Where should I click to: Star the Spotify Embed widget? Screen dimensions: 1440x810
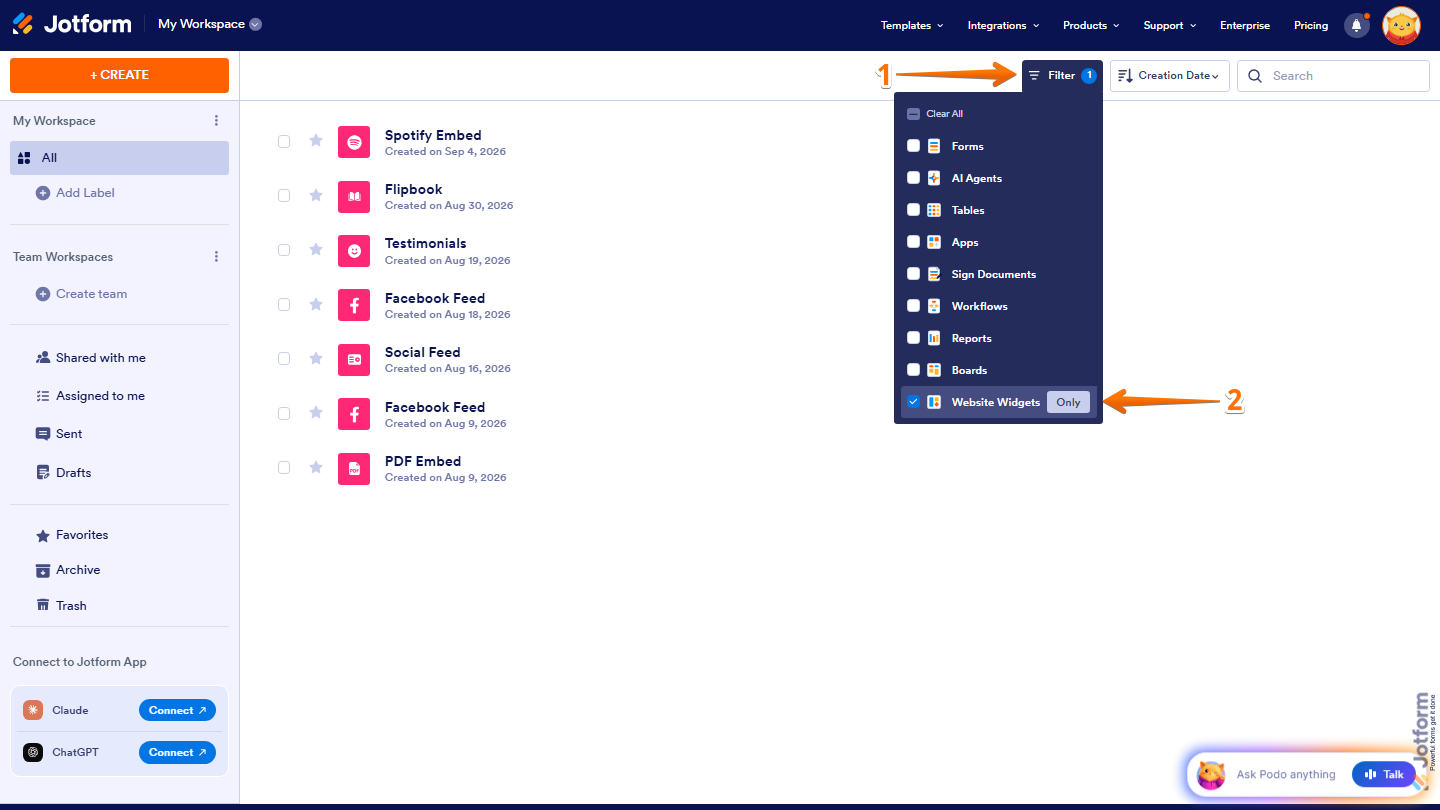pyautogui.click(x=316, y=141)
